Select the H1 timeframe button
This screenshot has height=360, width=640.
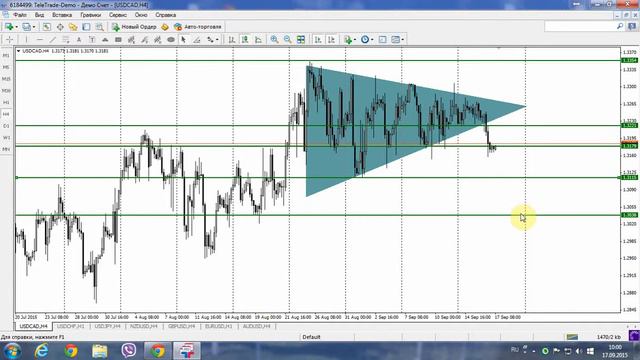(6, 102)
